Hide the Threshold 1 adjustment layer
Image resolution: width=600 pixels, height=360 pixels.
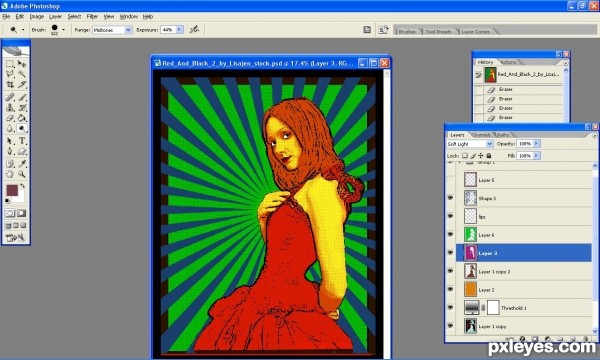coord(450,308)
